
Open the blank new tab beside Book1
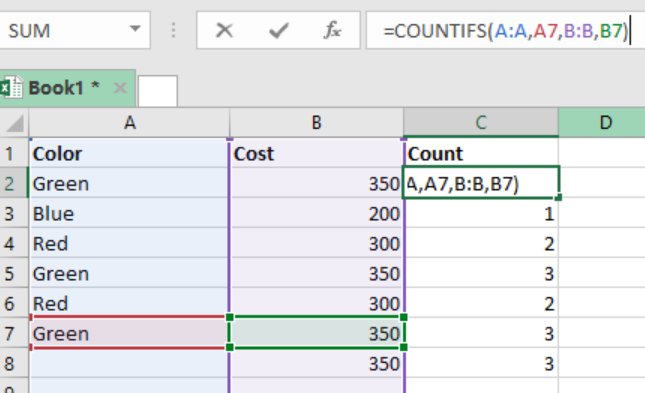pos(158,91)
